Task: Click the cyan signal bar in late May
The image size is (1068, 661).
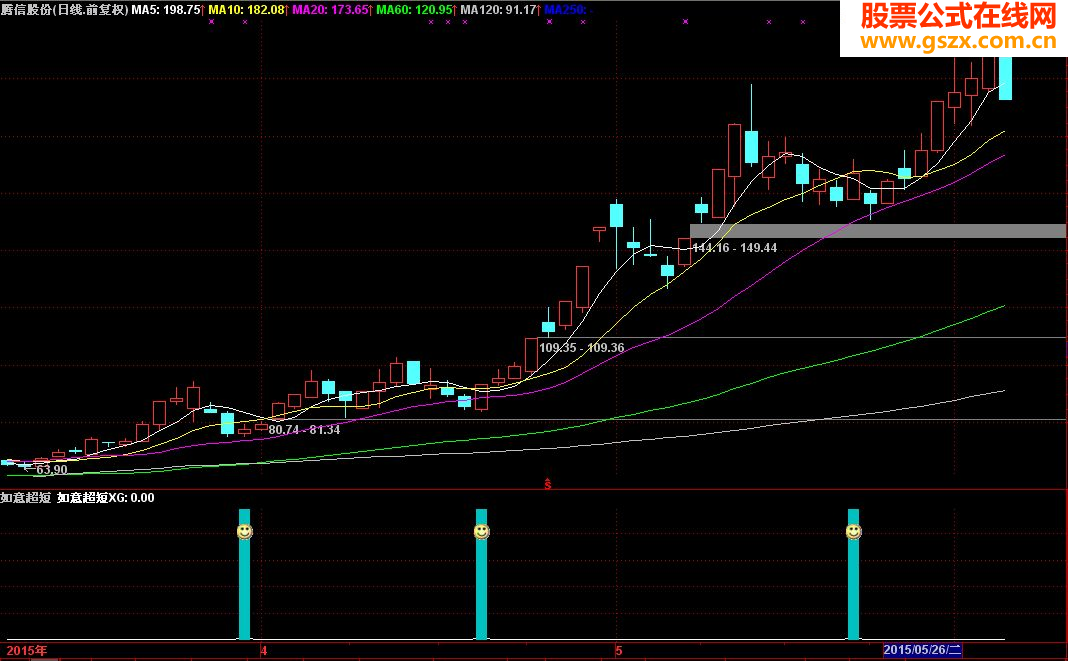Action: coord(853,574)
